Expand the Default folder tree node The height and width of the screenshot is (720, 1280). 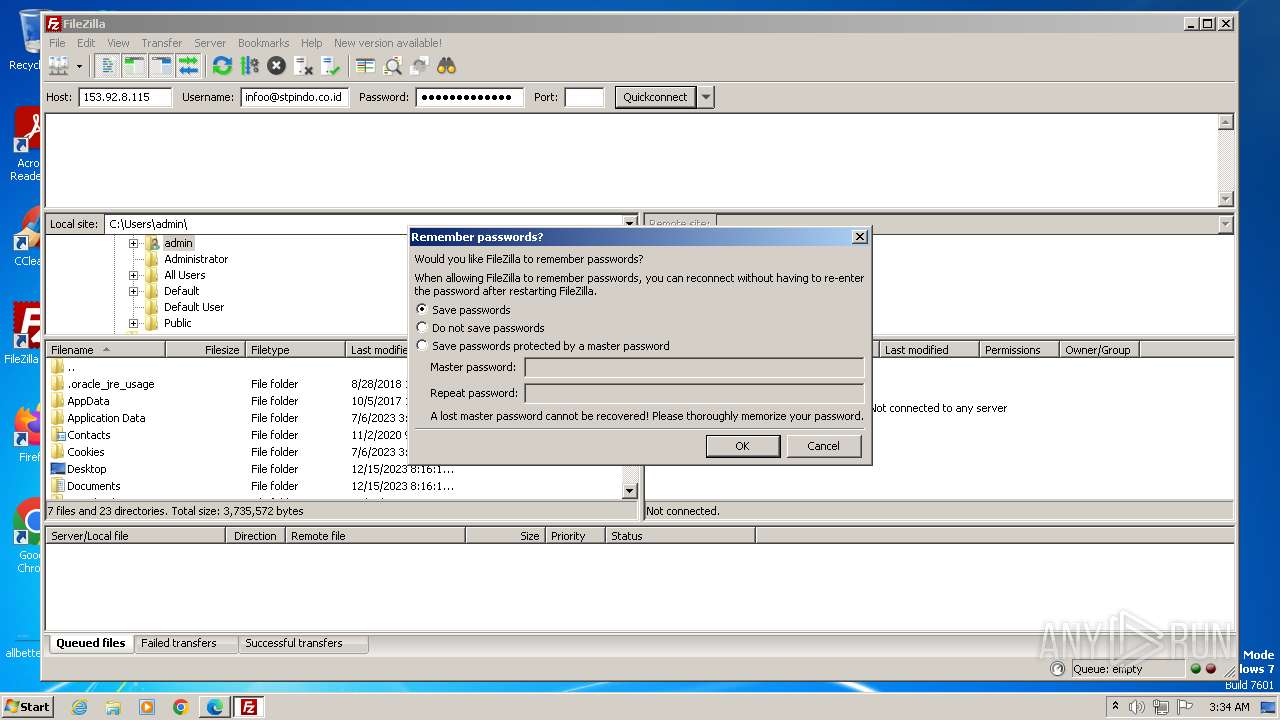[x=133, y=291]
